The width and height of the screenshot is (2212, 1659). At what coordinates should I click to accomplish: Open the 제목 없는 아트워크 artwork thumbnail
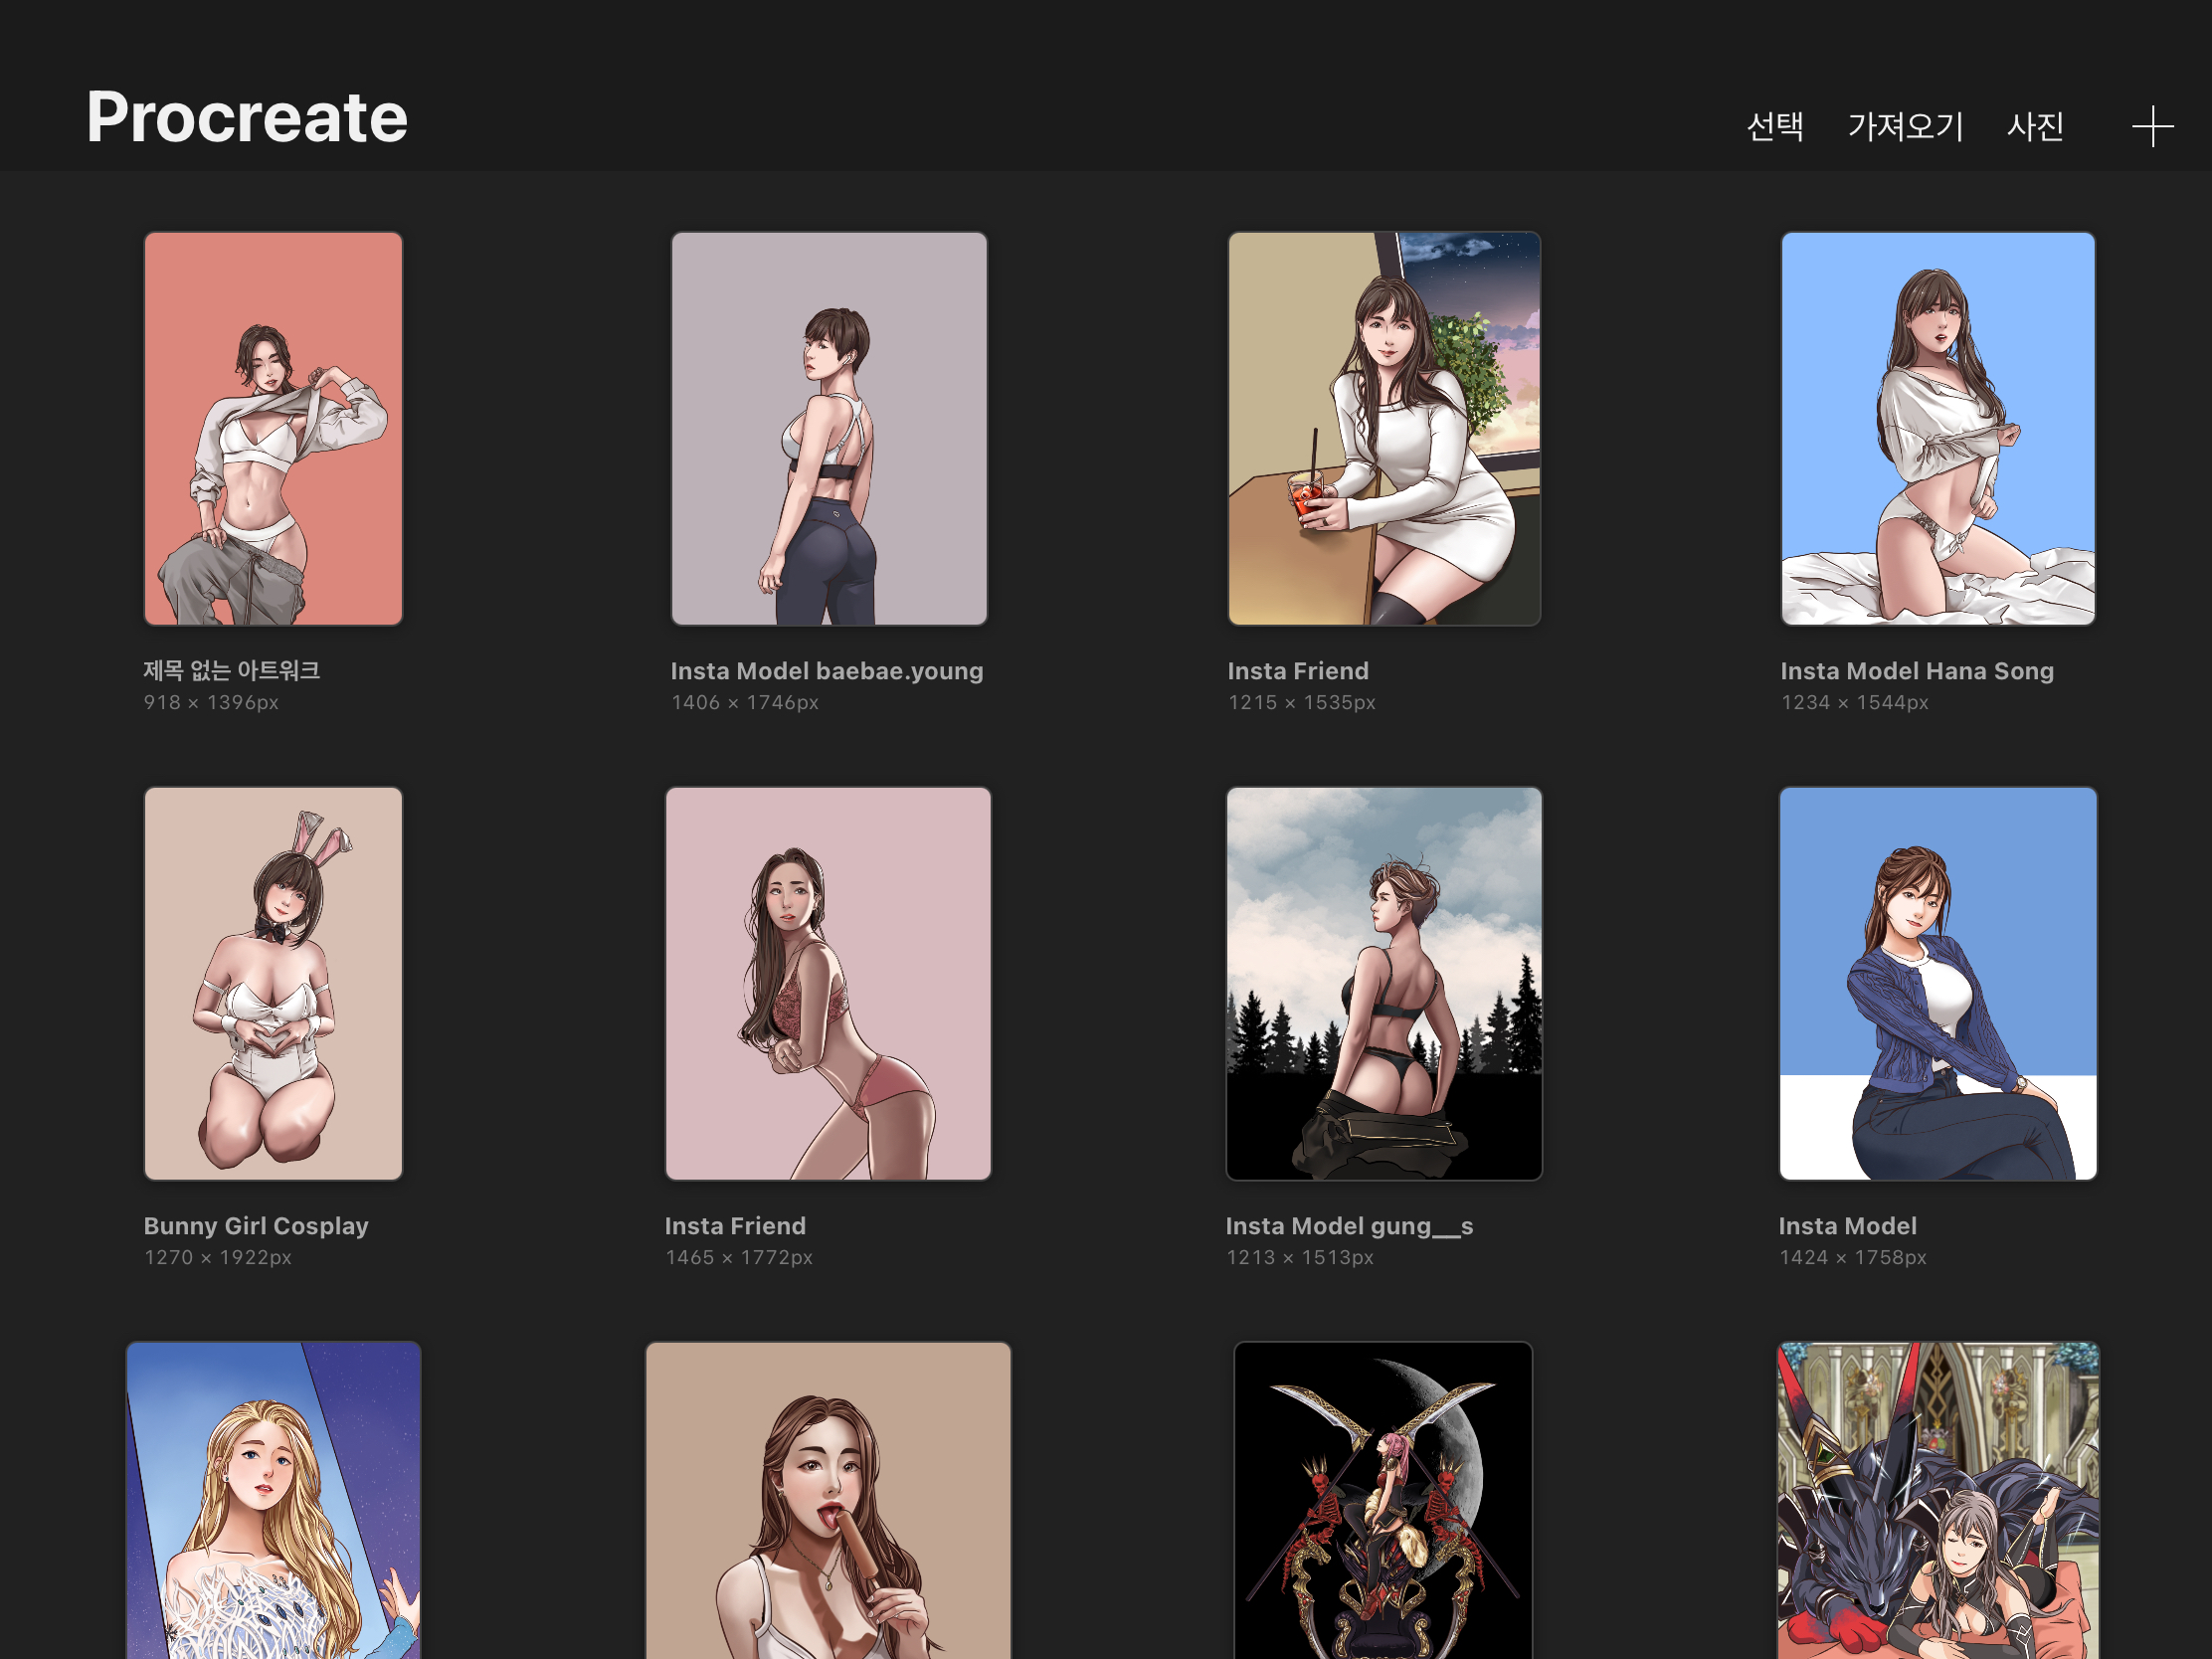click(x=273, y=429)
